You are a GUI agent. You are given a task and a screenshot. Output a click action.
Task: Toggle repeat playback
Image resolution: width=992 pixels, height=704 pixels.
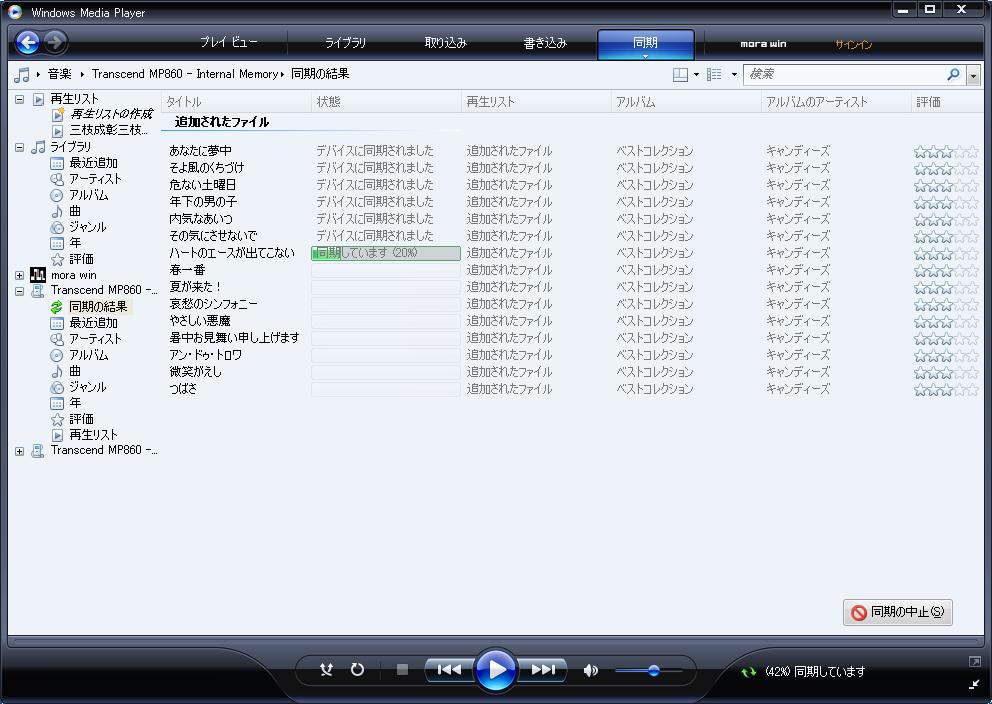click(357, 669)
